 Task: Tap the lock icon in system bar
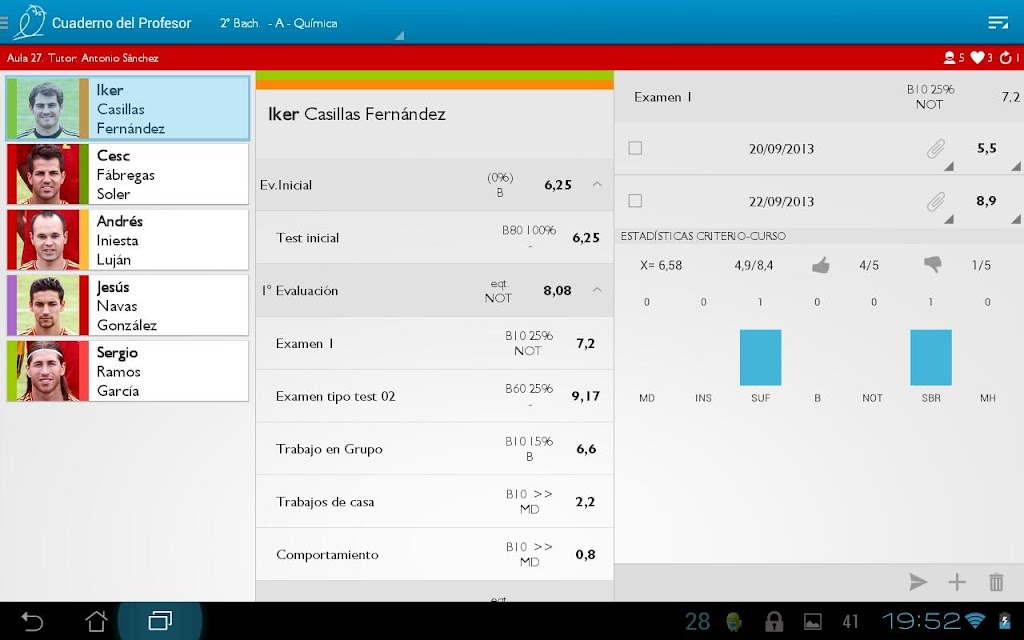coord(775,621)
